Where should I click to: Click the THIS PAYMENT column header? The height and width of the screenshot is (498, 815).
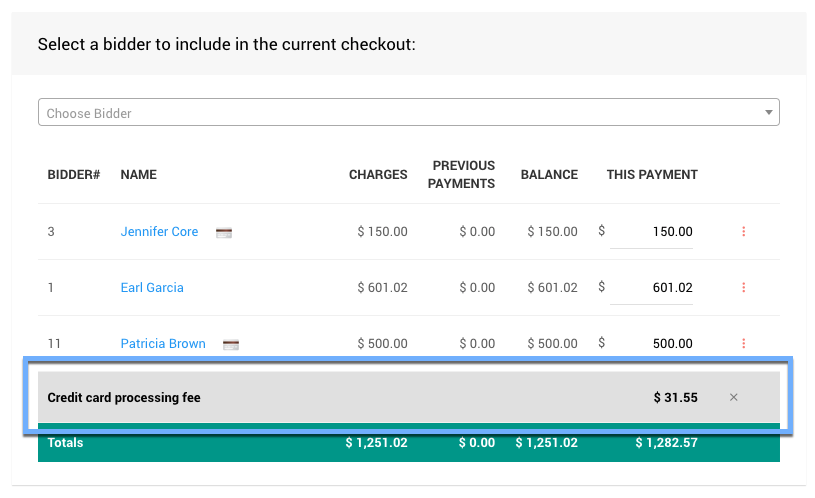(652, 175)
